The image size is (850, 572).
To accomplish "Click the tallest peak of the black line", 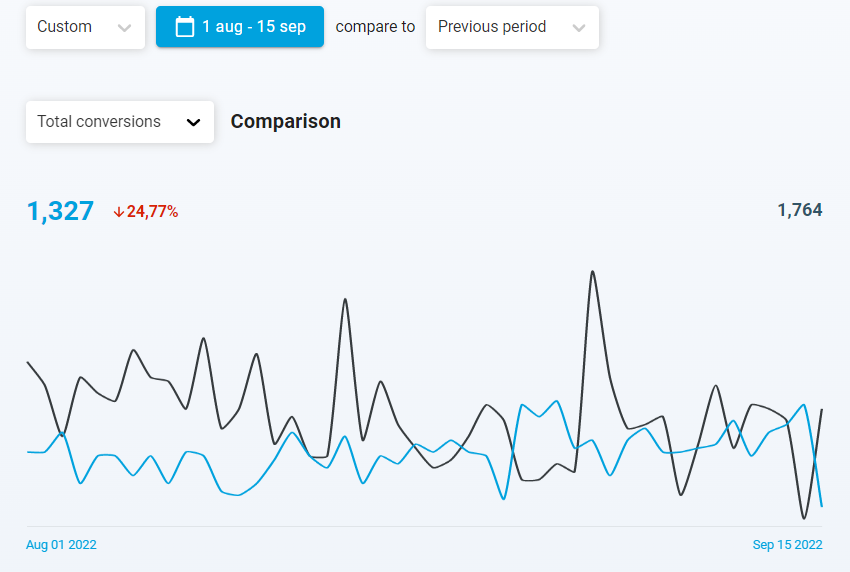I will point(593,271).
